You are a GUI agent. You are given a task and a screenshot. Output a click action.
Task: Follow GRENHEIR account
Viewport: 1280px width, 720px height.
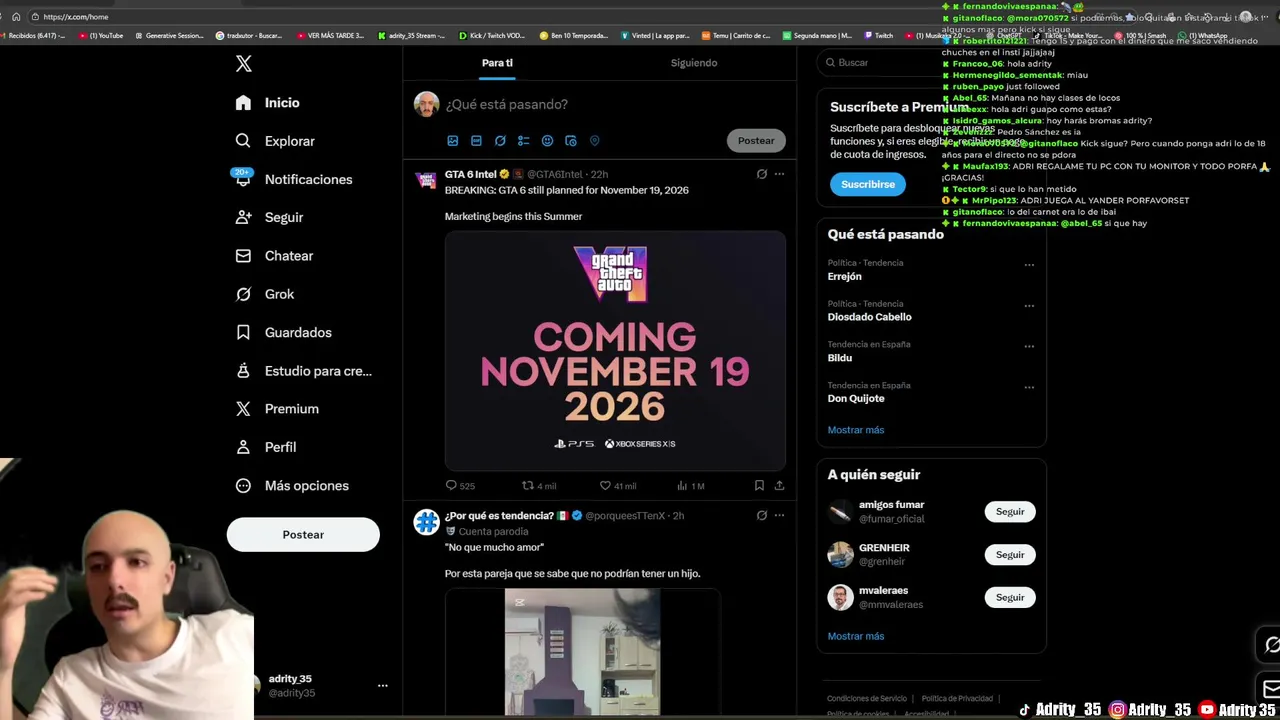(1010, 555)
